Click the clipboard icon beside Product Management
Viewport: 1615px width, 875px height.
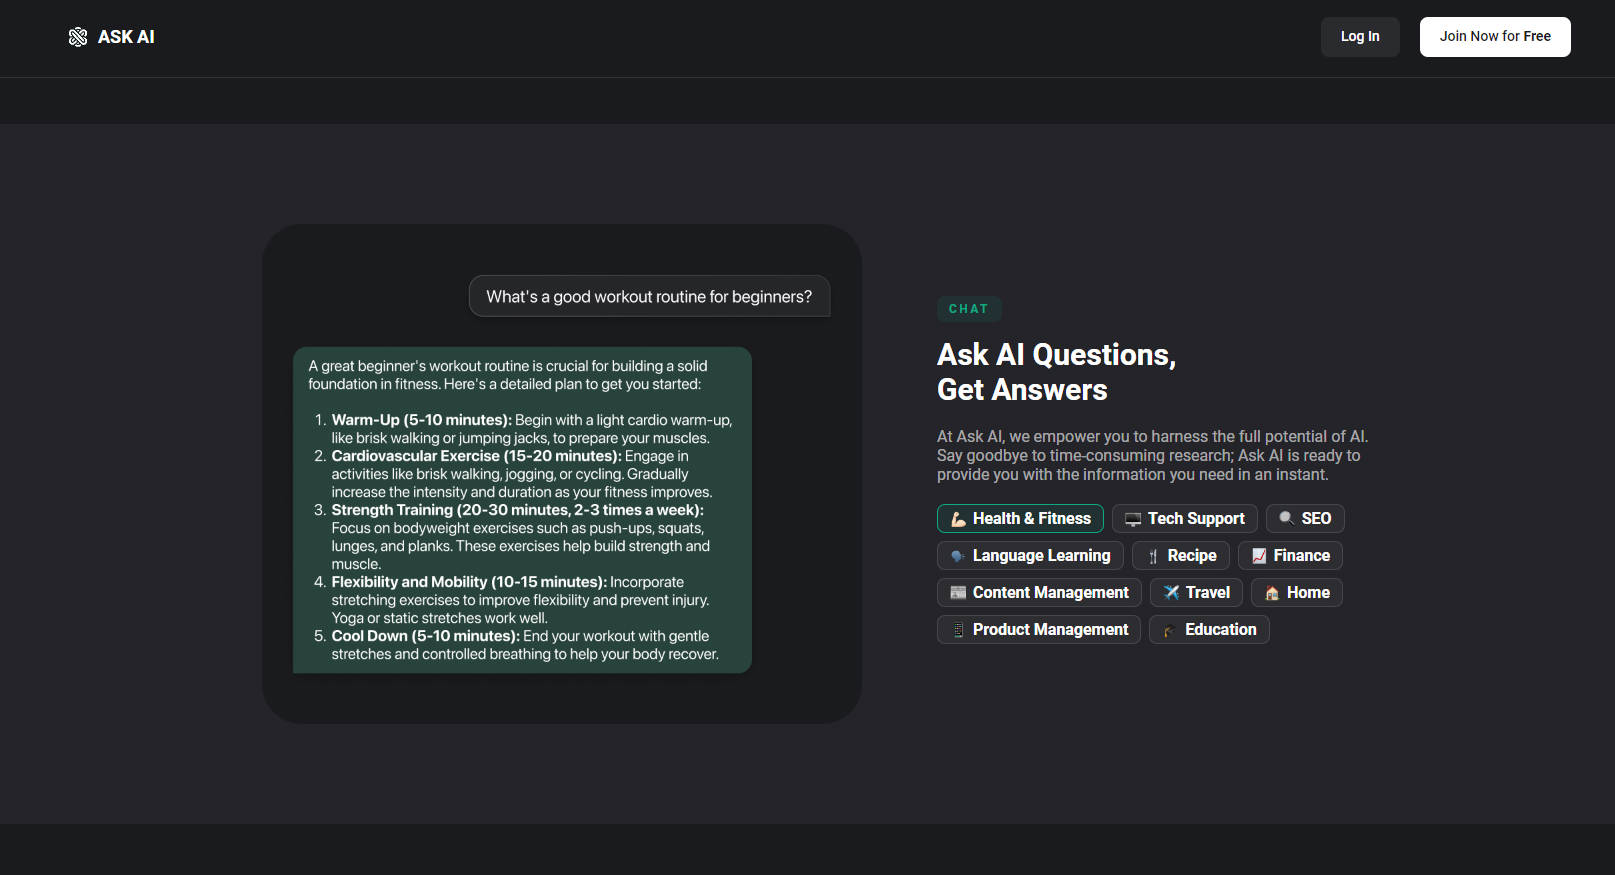point(958,630)
